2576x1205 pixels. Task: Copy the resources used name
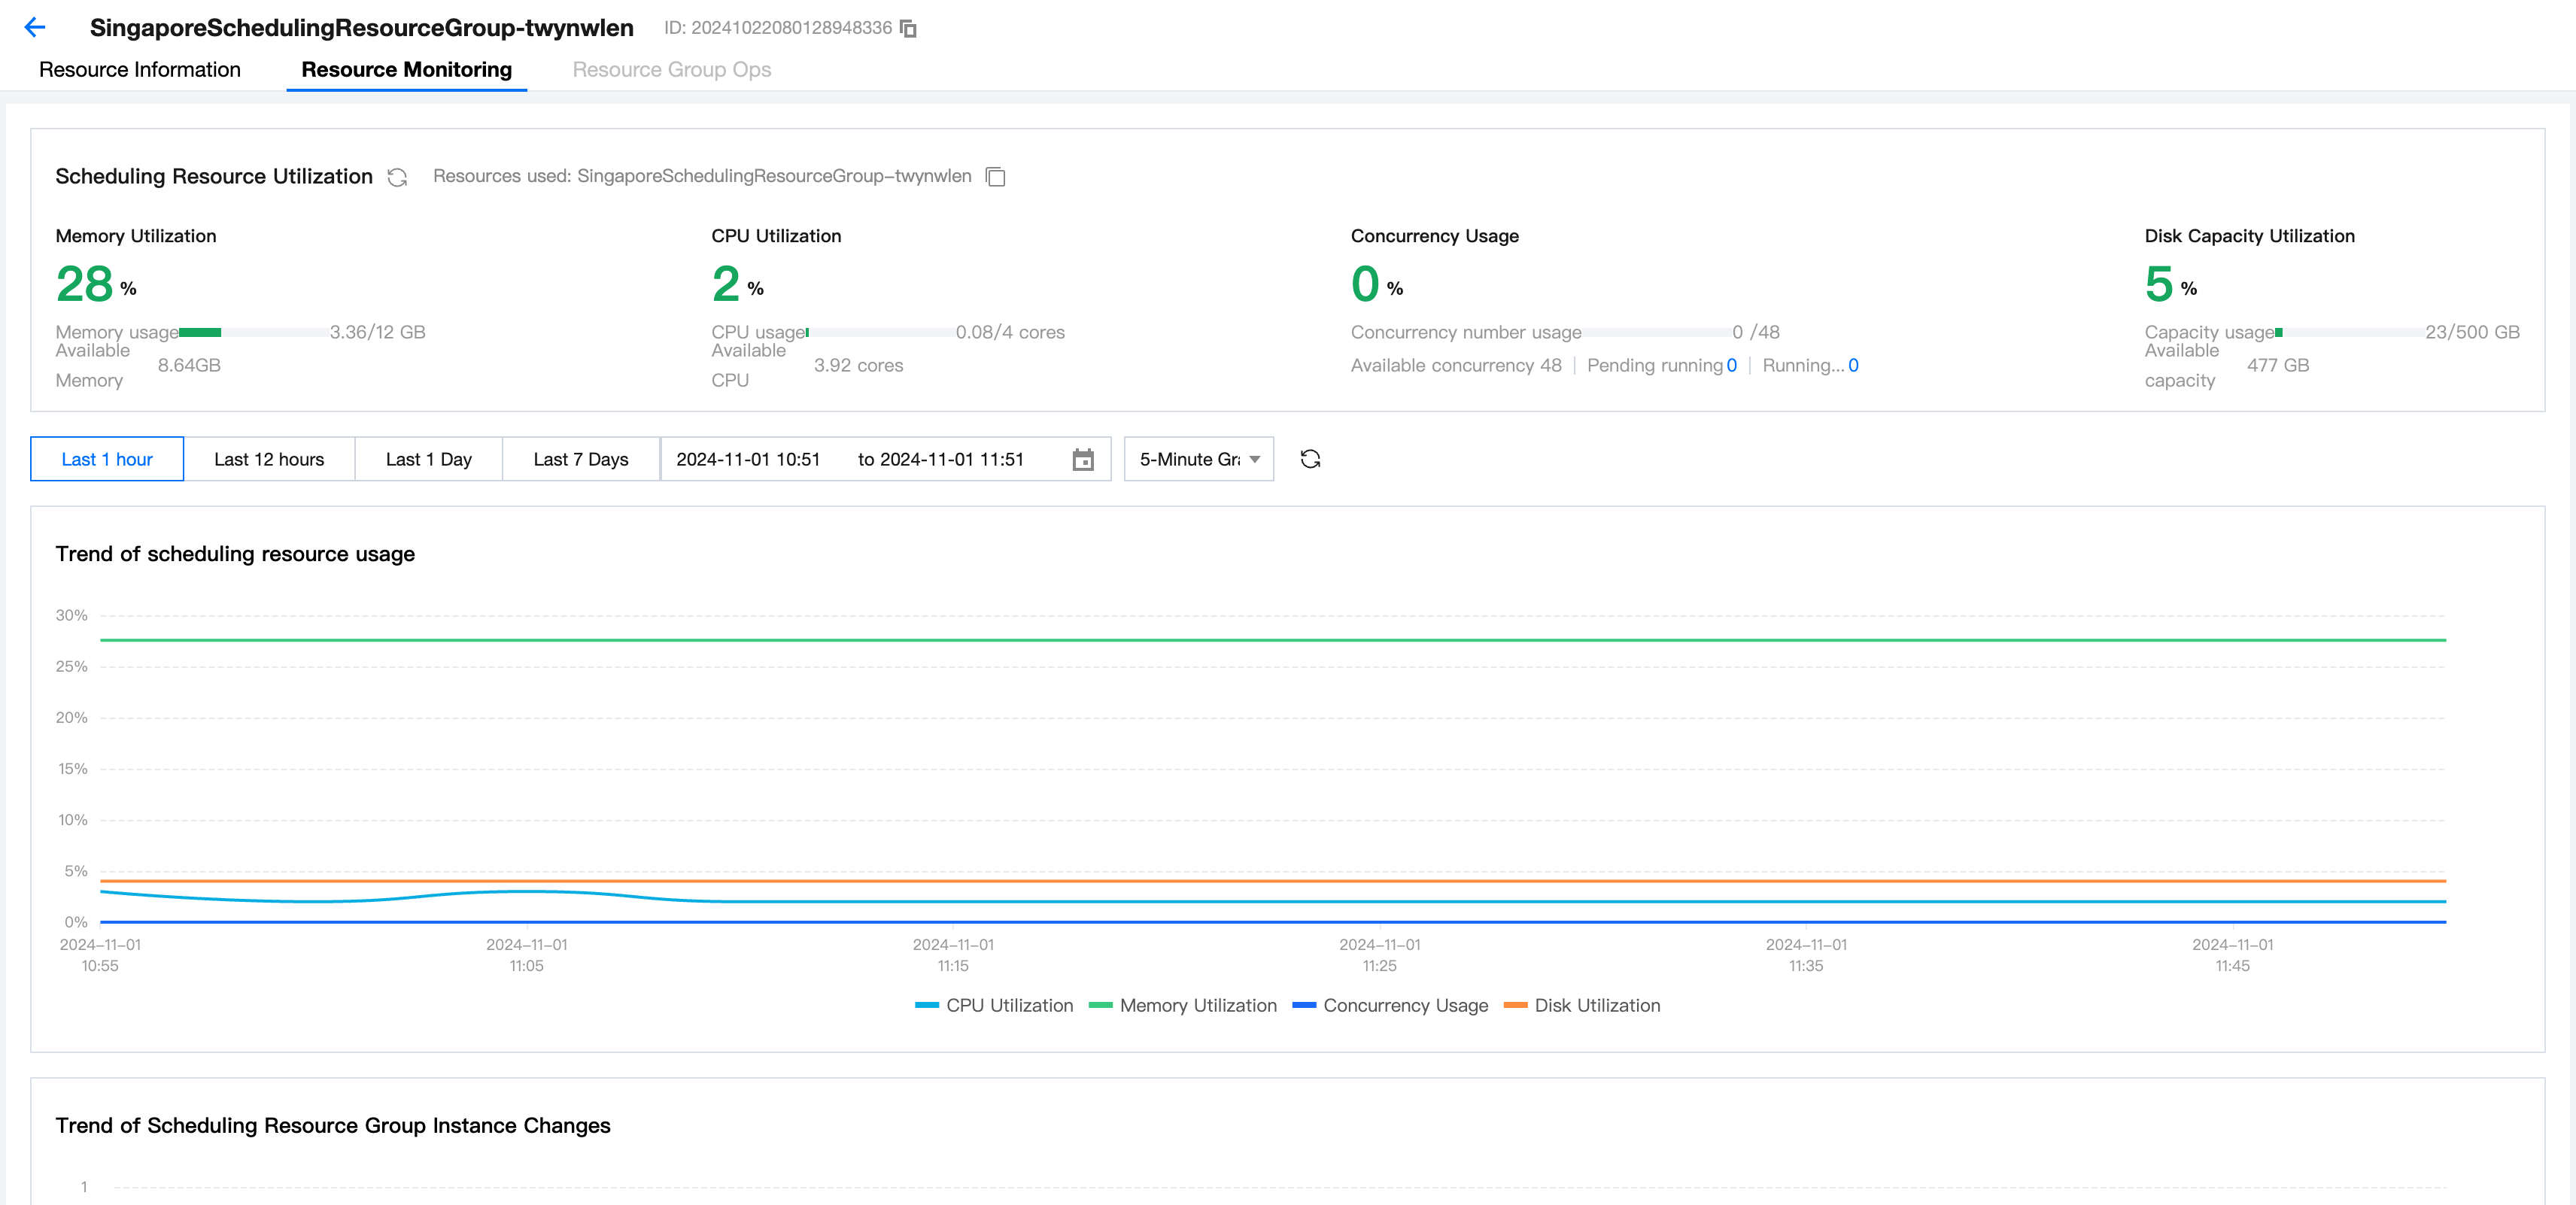click(x=995, y=177)
